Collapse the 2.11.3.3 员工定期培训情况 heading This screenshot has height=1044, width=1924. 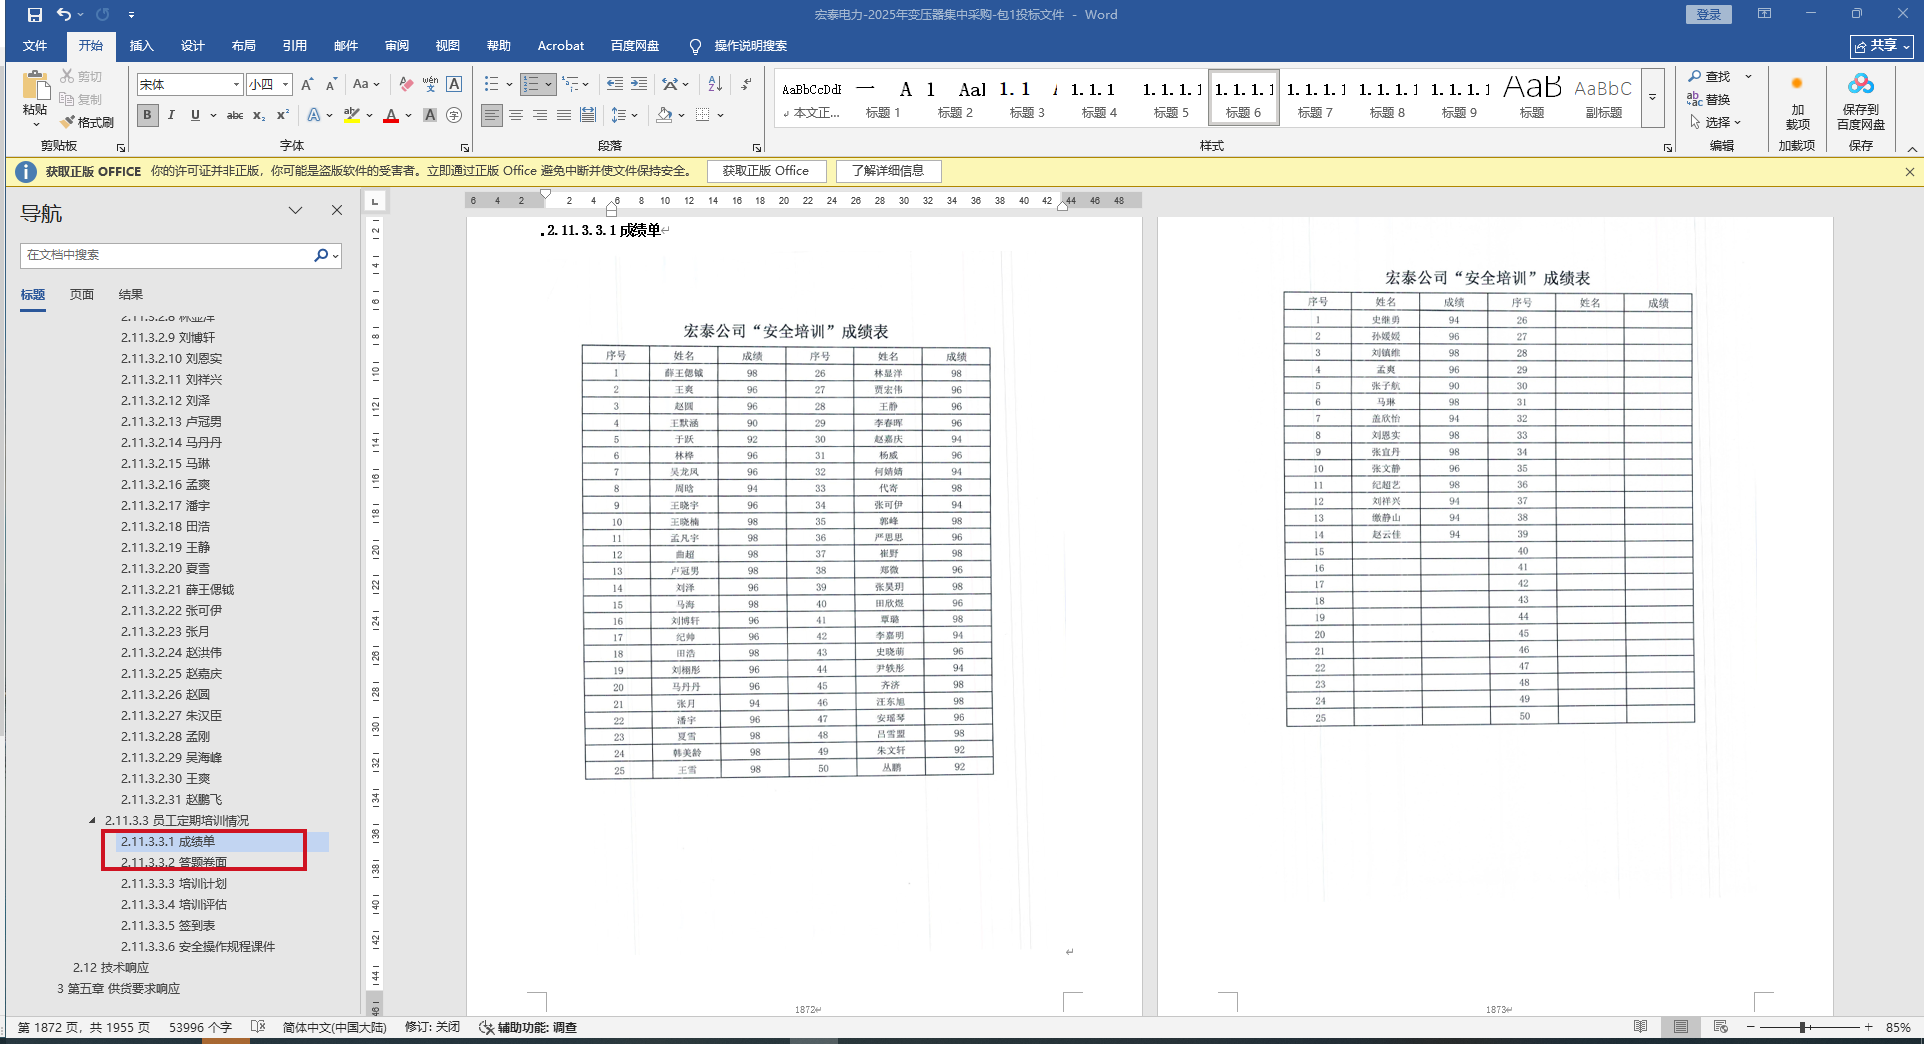click(93, 821)
